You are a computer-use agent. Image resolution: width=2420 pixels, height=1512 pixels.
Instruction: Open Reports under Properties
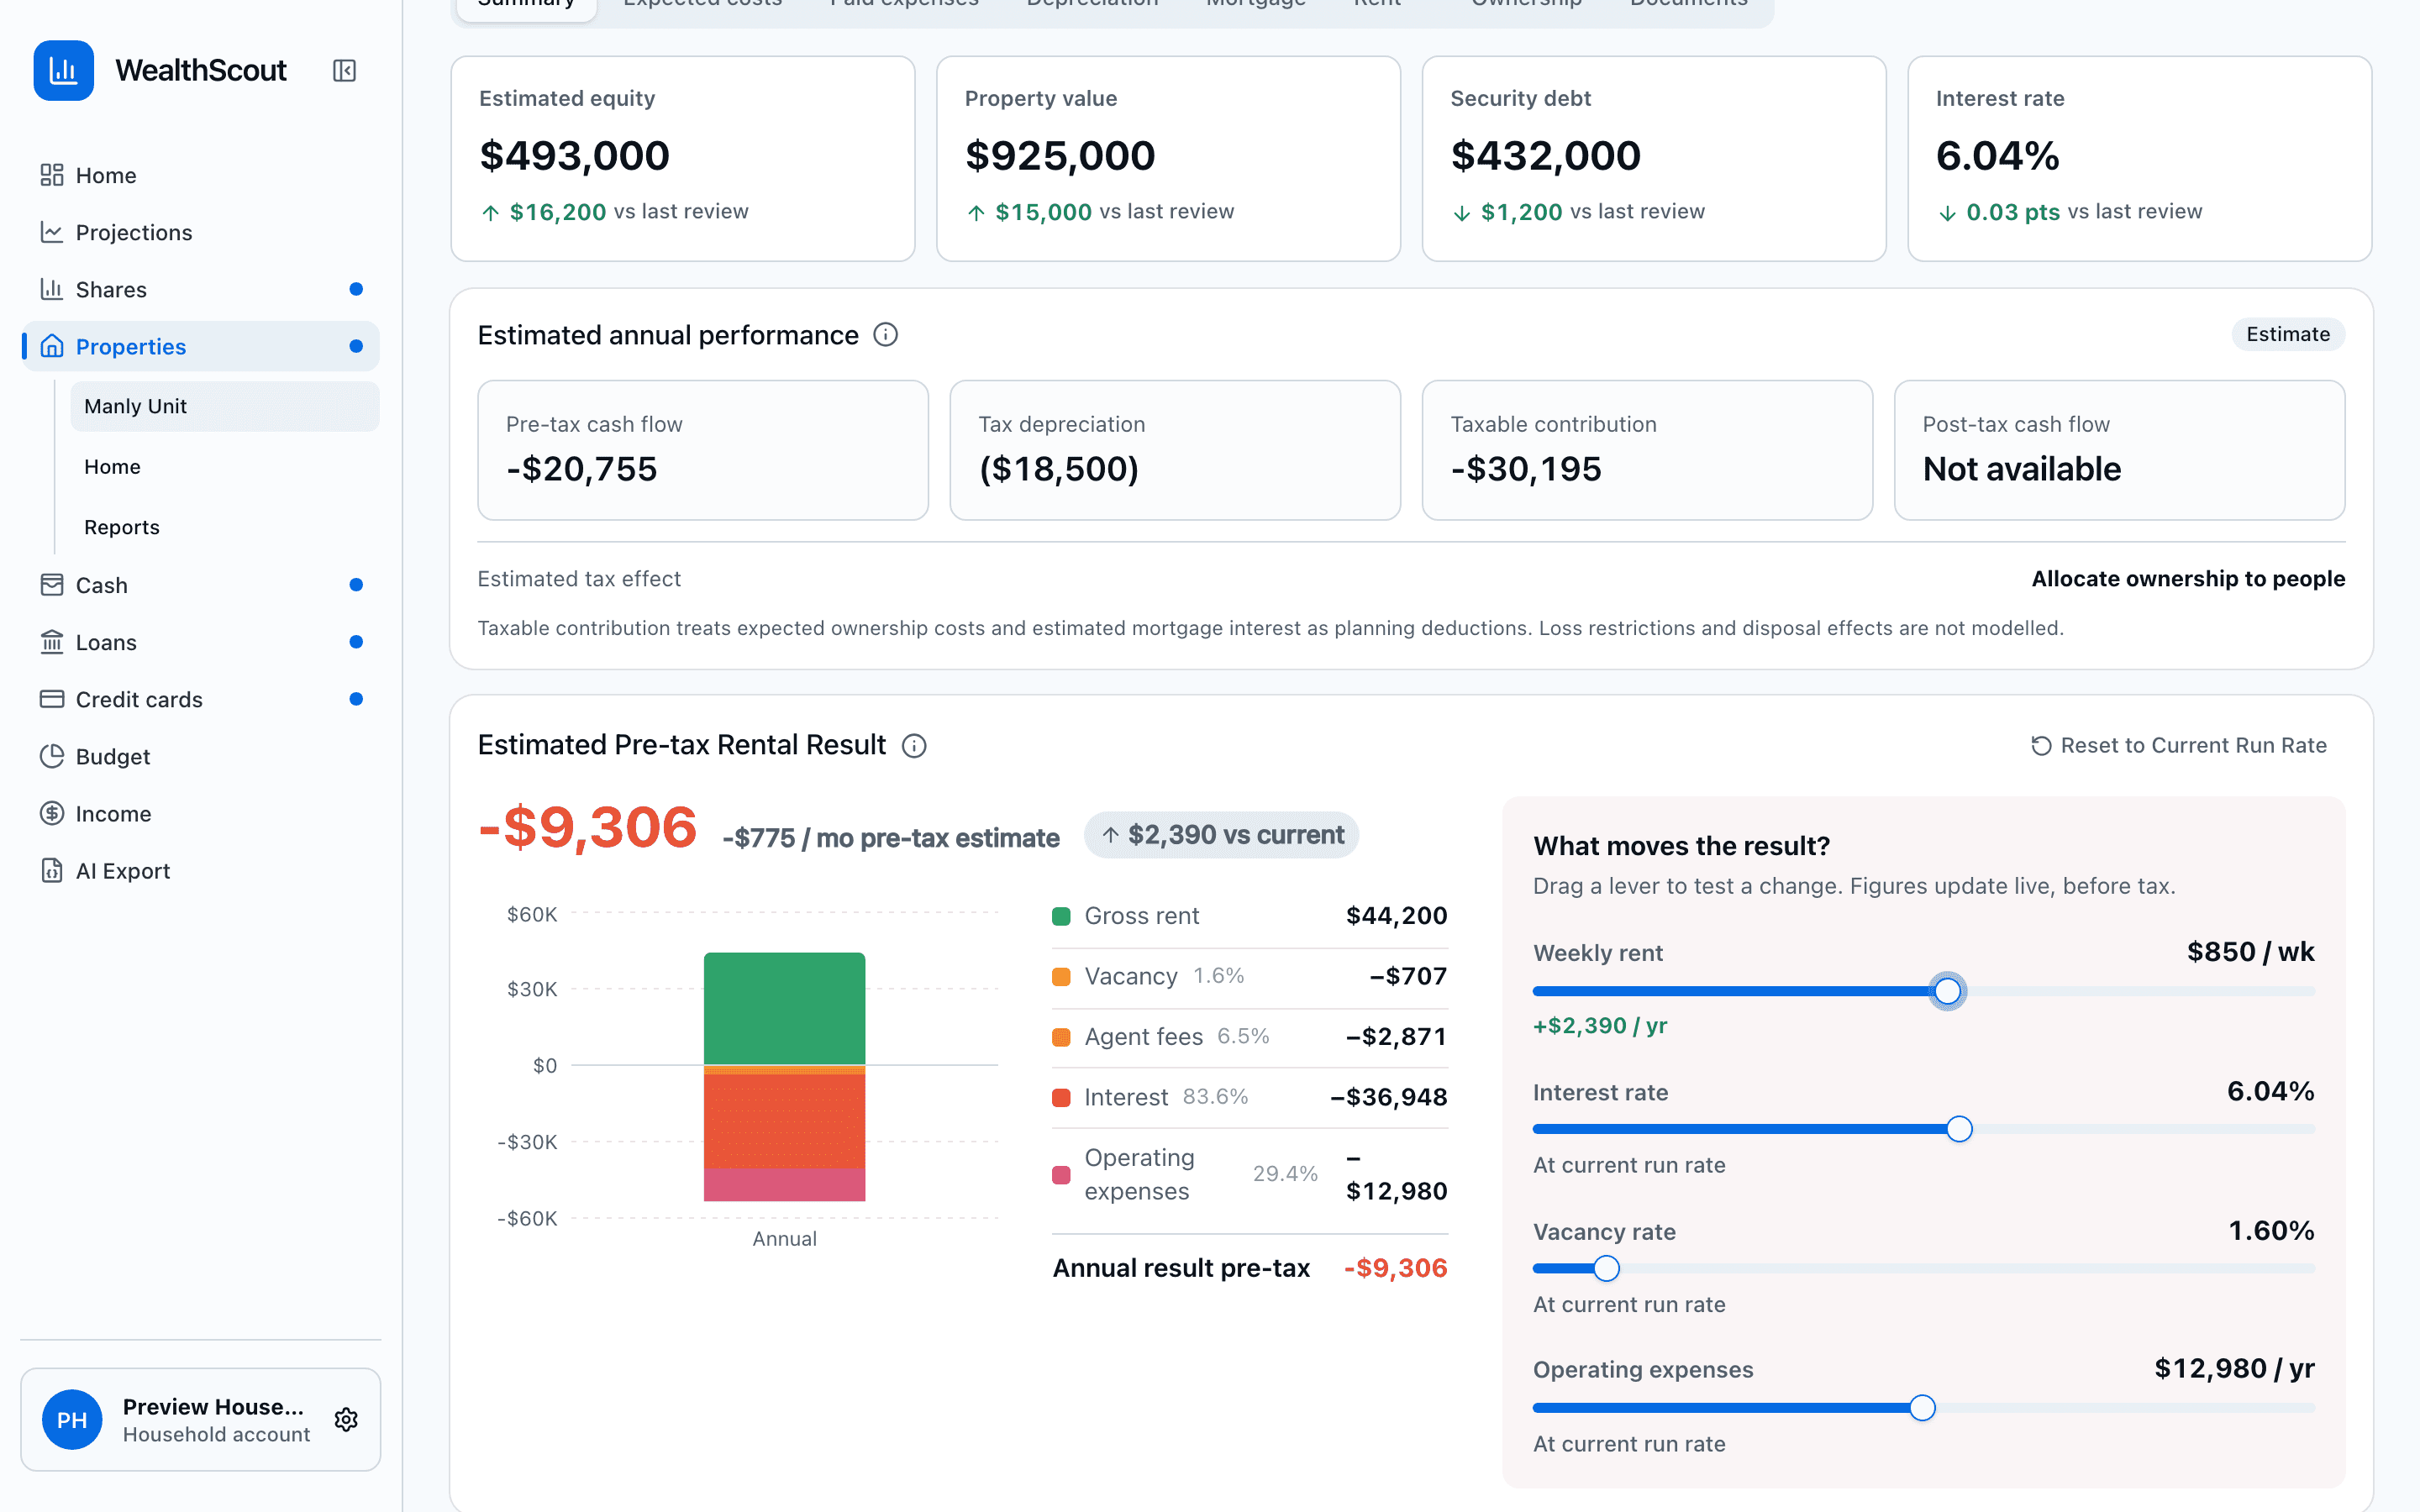coord(225,527)
